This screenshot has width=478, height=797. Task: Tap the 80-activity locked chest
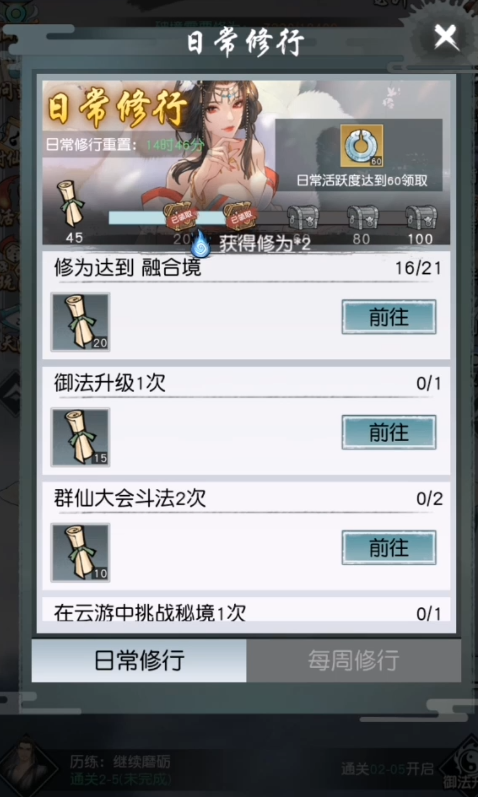point(363,217)
